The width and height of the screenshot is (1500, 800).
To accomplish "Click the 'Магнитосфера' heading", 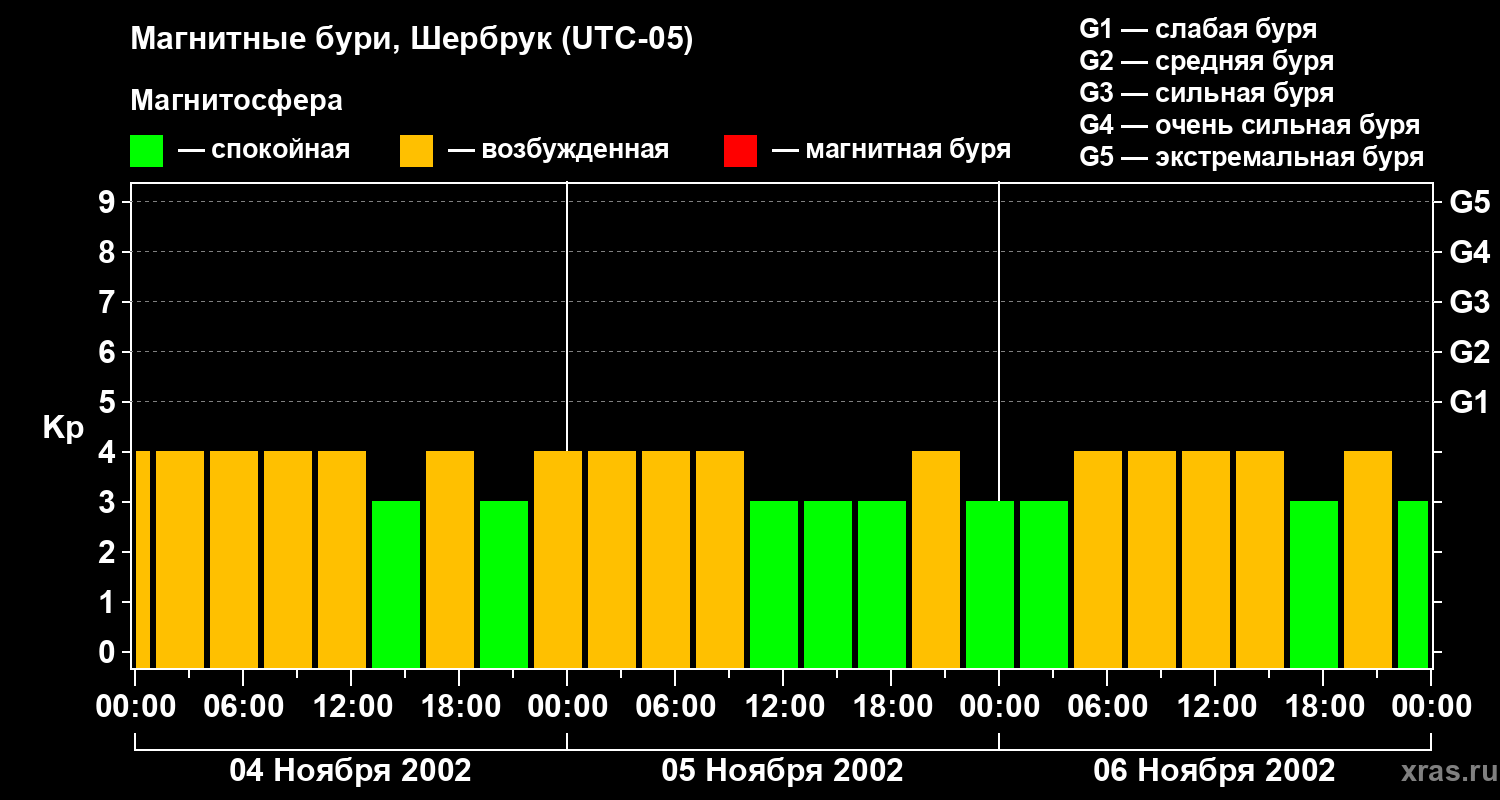I will [x=236, y=101].
